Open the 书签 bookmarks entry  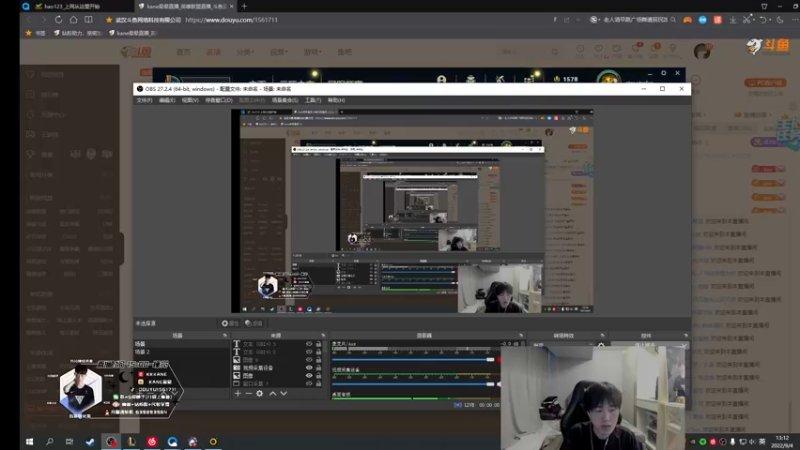36,33
